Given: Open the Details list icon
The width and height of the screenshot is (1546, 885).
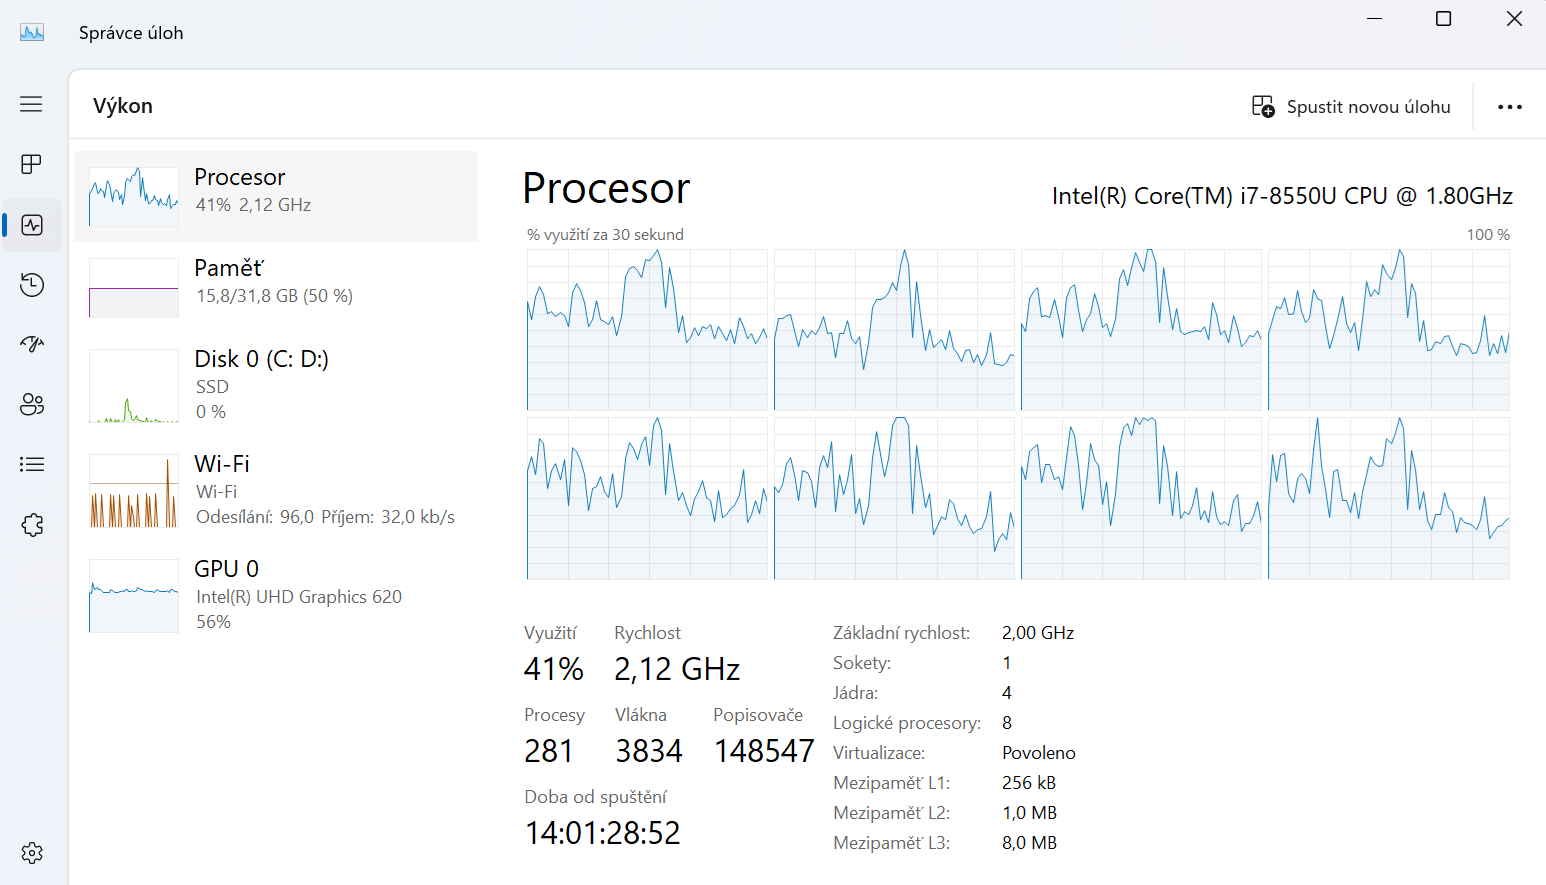Looking at the screenshot, I should tap(32, 464).
